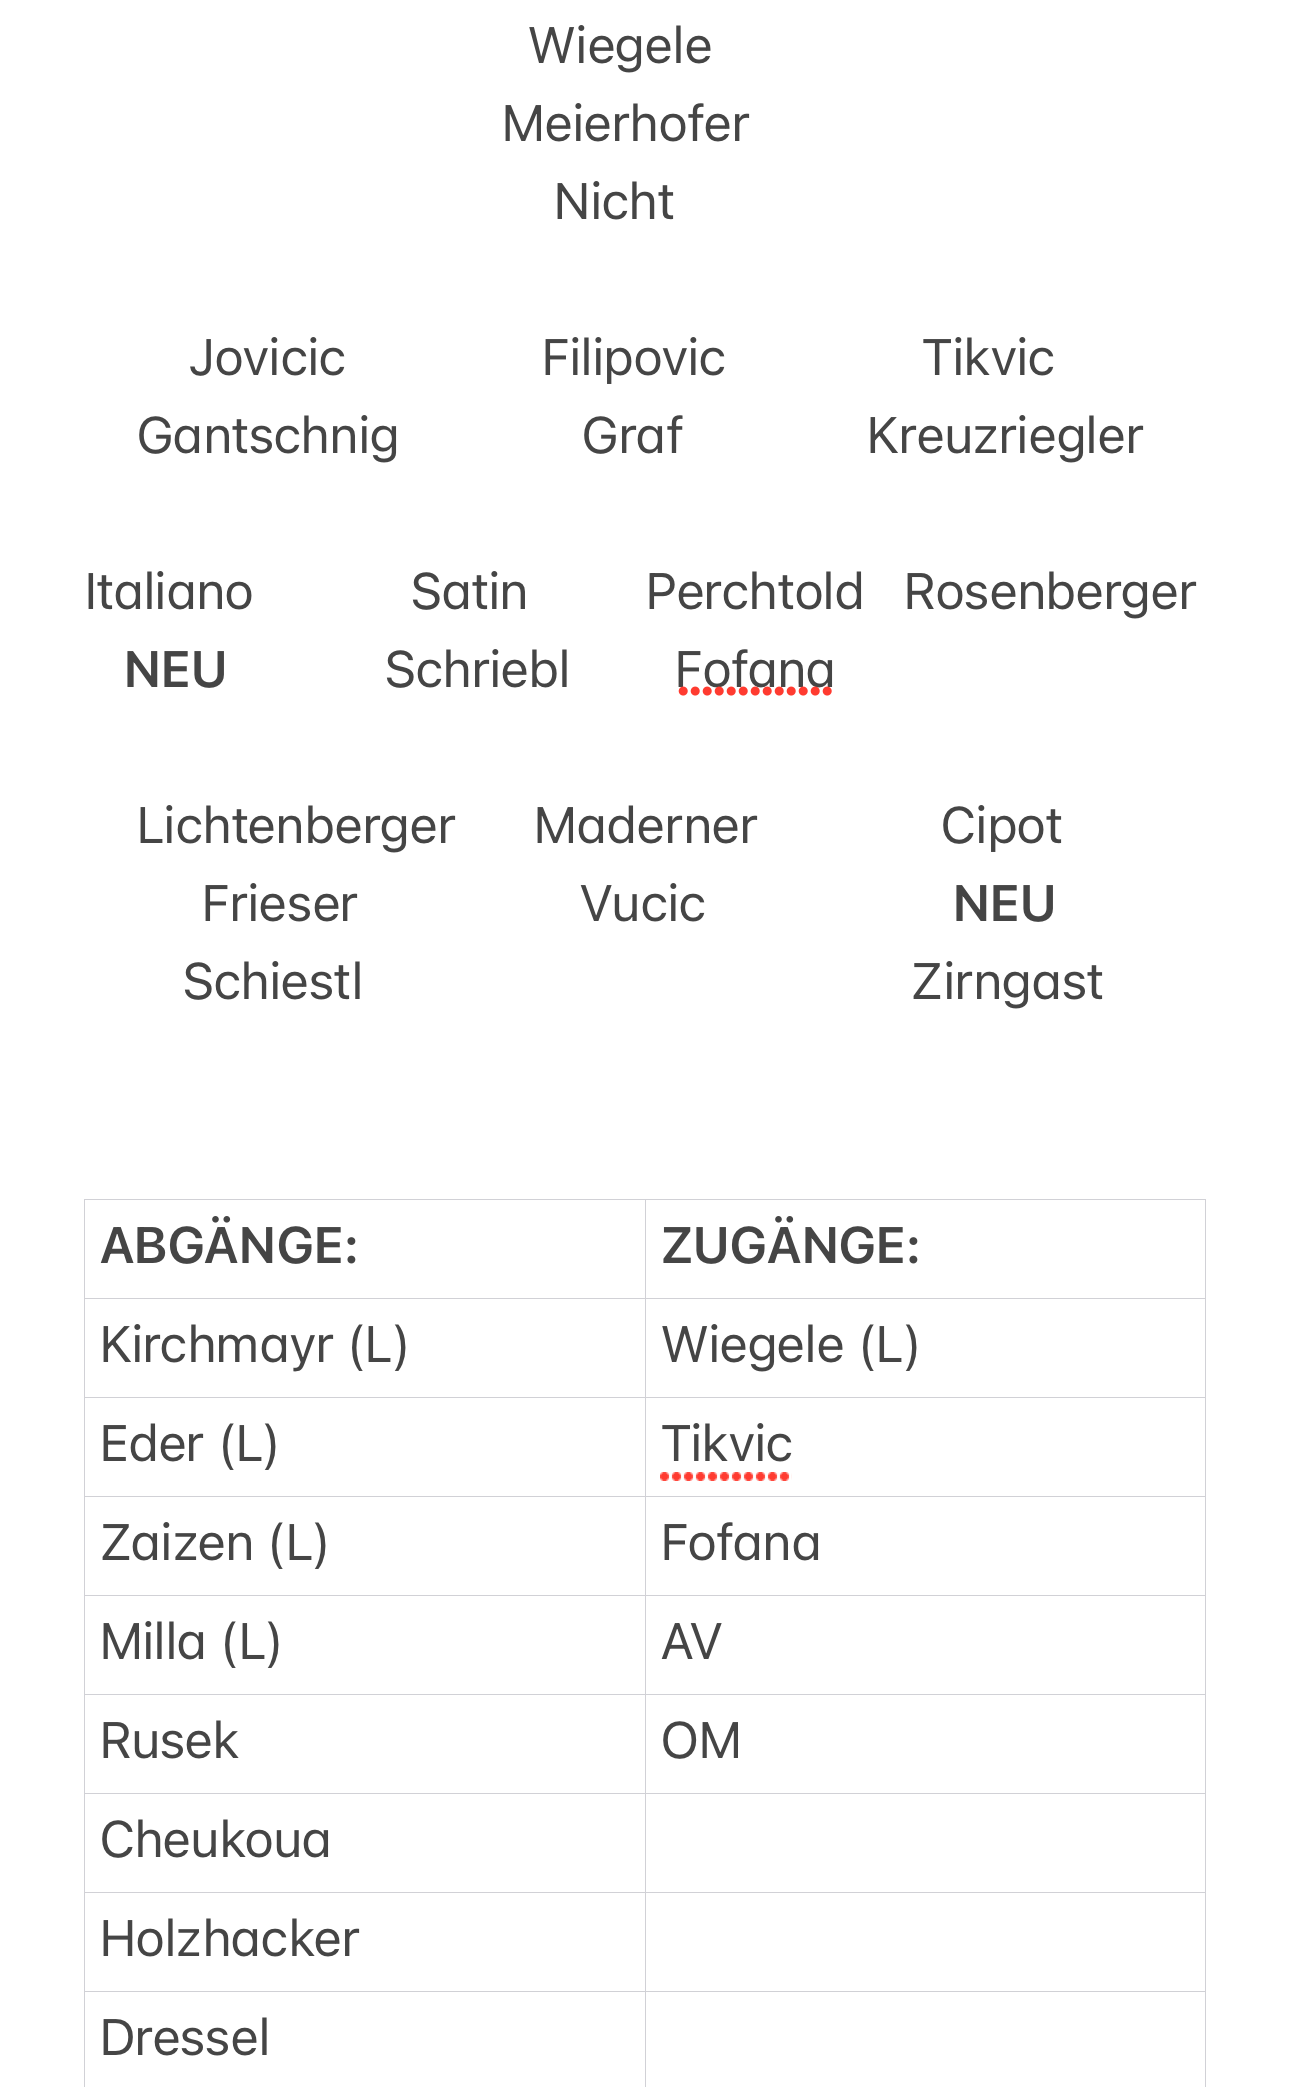Click the name Wiegele at the top

point(620,47)
